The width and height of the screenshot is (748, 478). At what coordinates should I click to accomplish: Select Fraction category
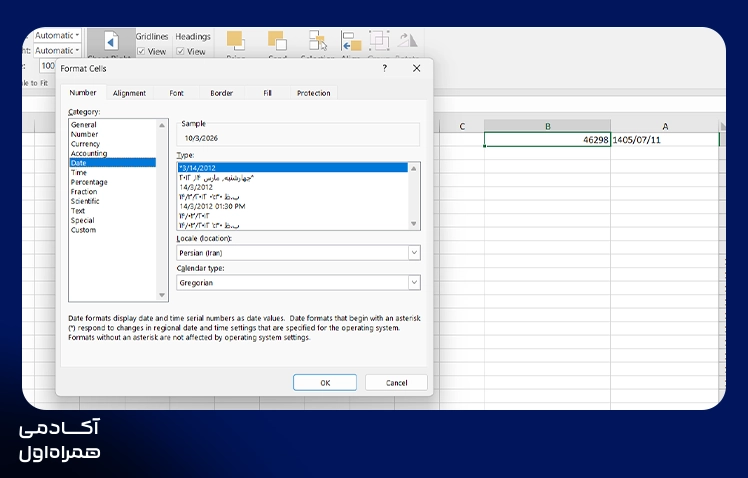[x=113, y=191]
